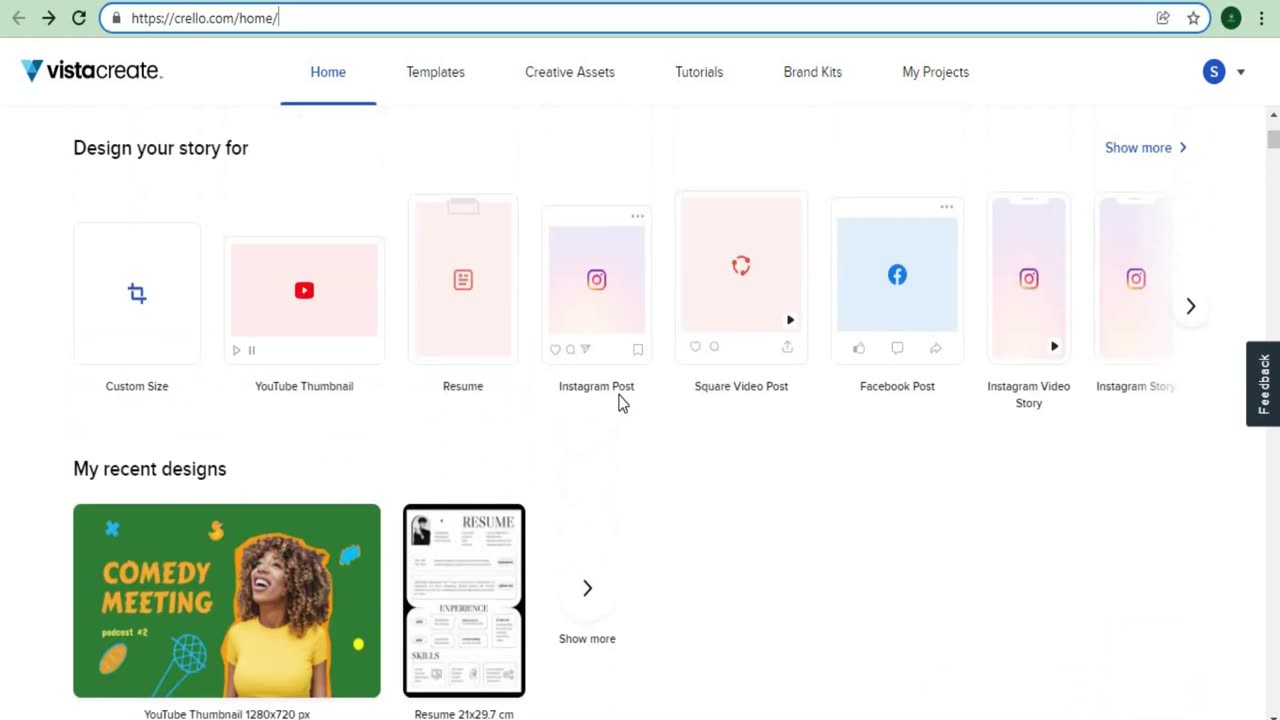This screenshot has width=1280, height=720.
Task: Open the user account avatar S
Action: coord(1214,71)
